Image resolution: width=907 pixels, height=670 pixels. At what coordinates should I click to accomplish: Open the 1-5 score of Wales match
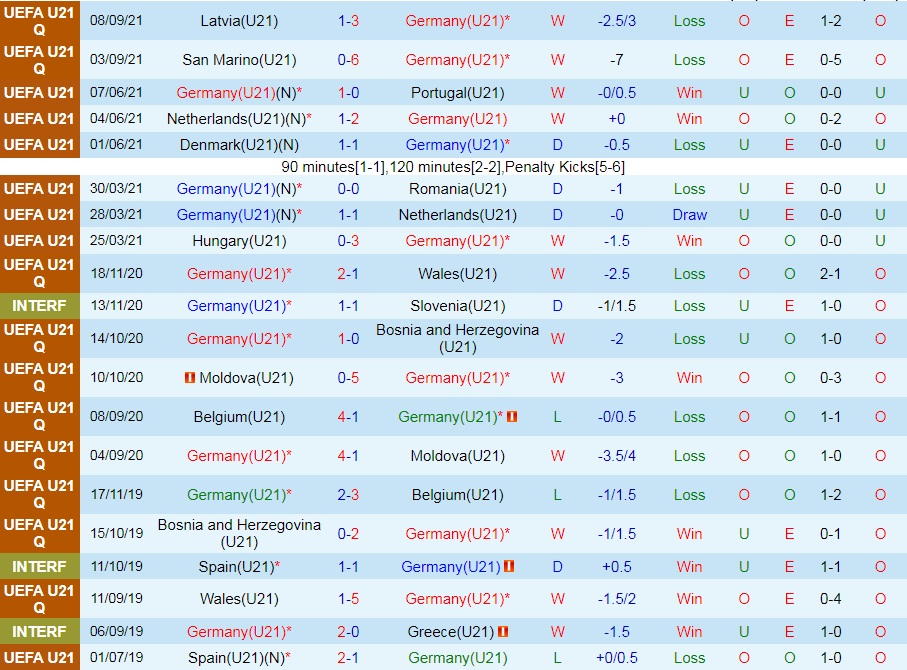348,599
